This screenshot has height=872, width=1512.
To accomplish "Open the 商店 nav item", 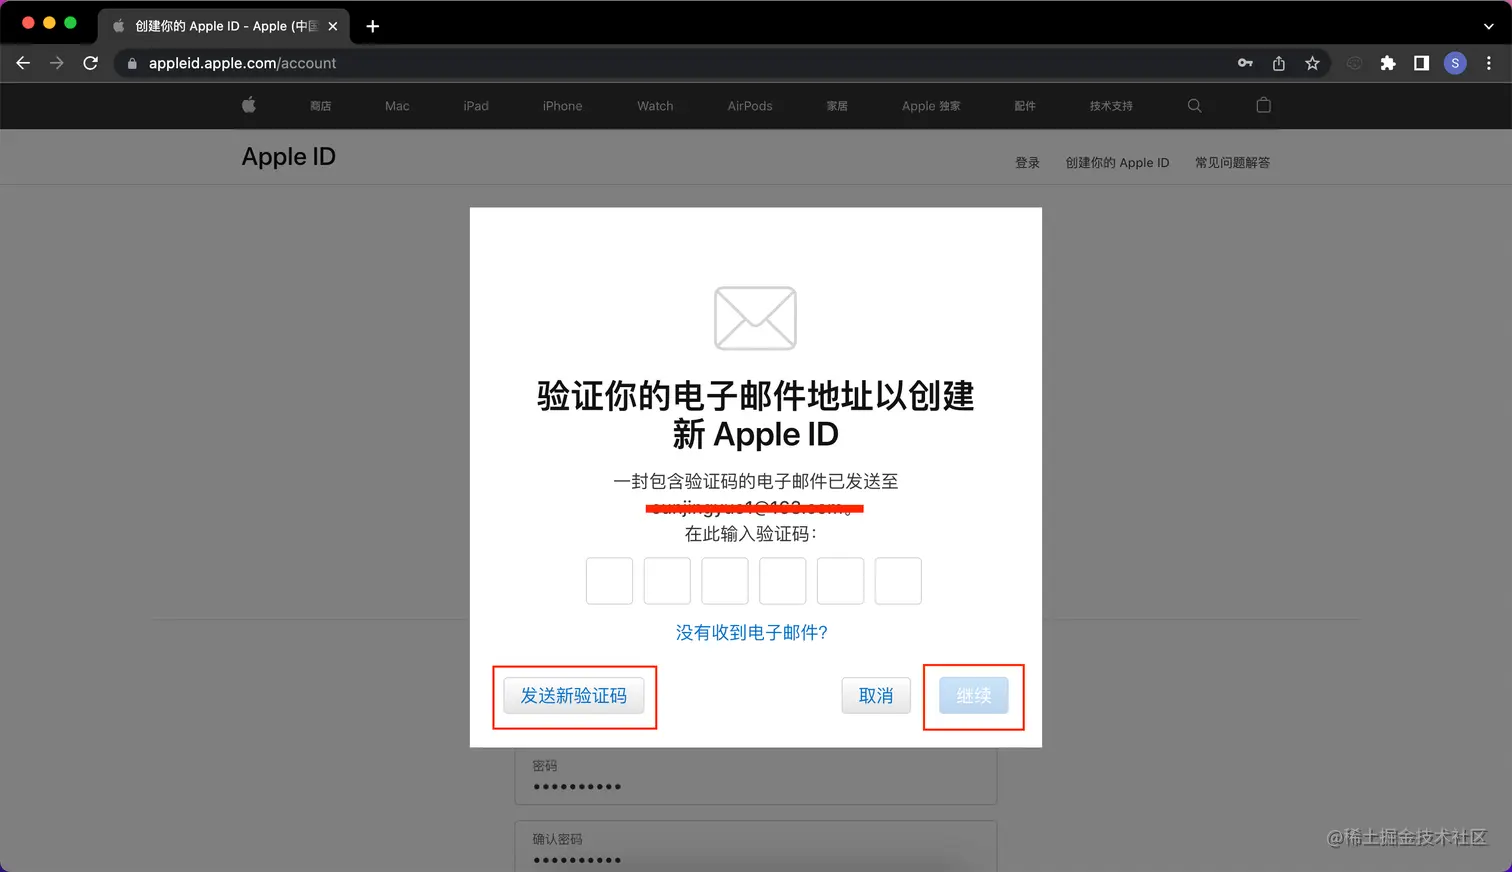I will pyautogui.click(x=320, y=106).
